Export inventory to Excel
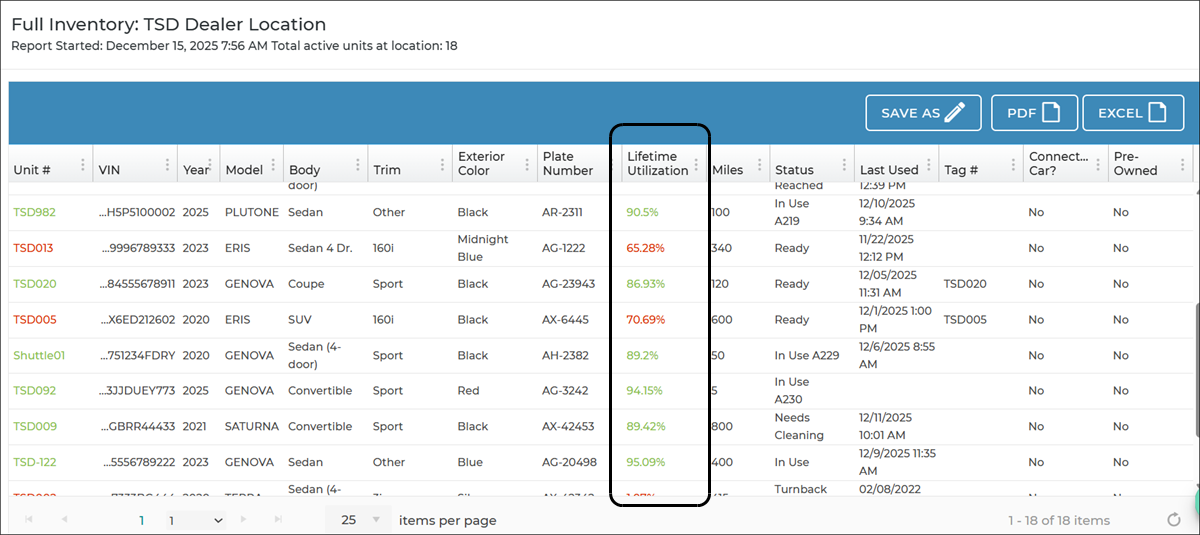The width and height of the screenshot is (1200, 535). click(x=1132, y=113)
